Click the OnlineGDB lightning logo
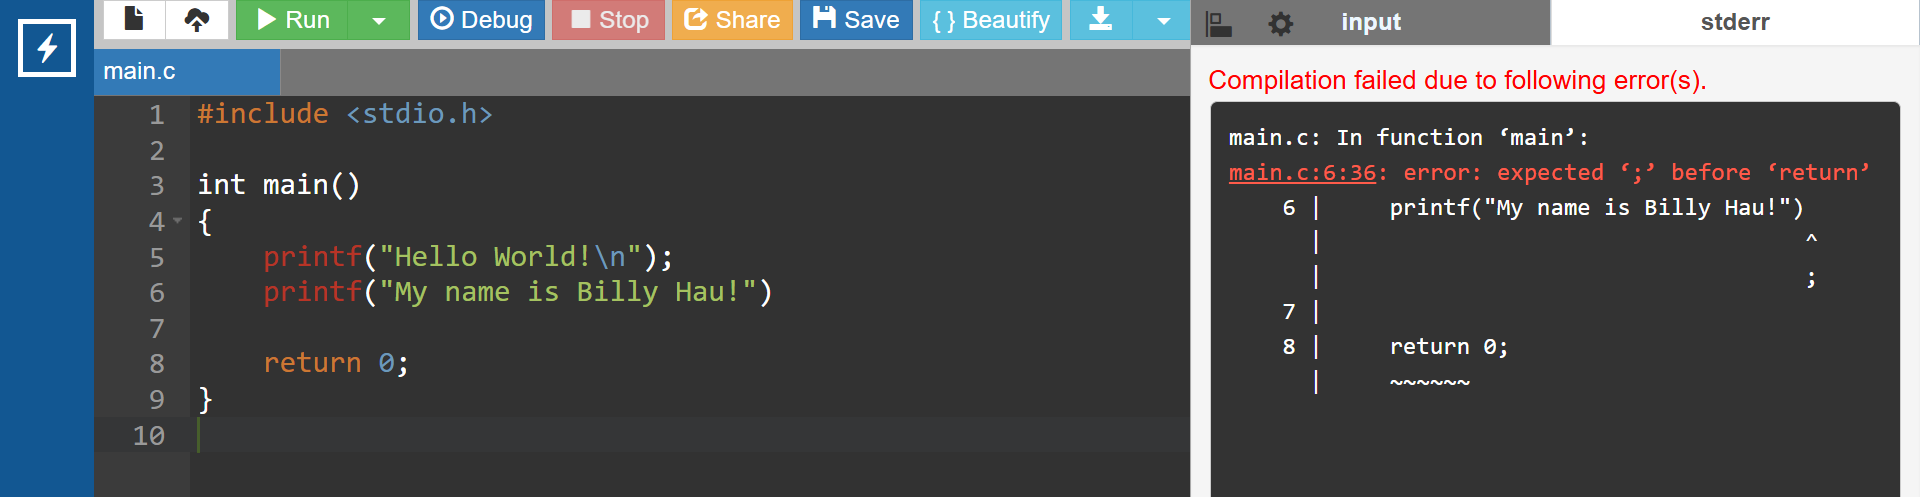 coord(47,47)
